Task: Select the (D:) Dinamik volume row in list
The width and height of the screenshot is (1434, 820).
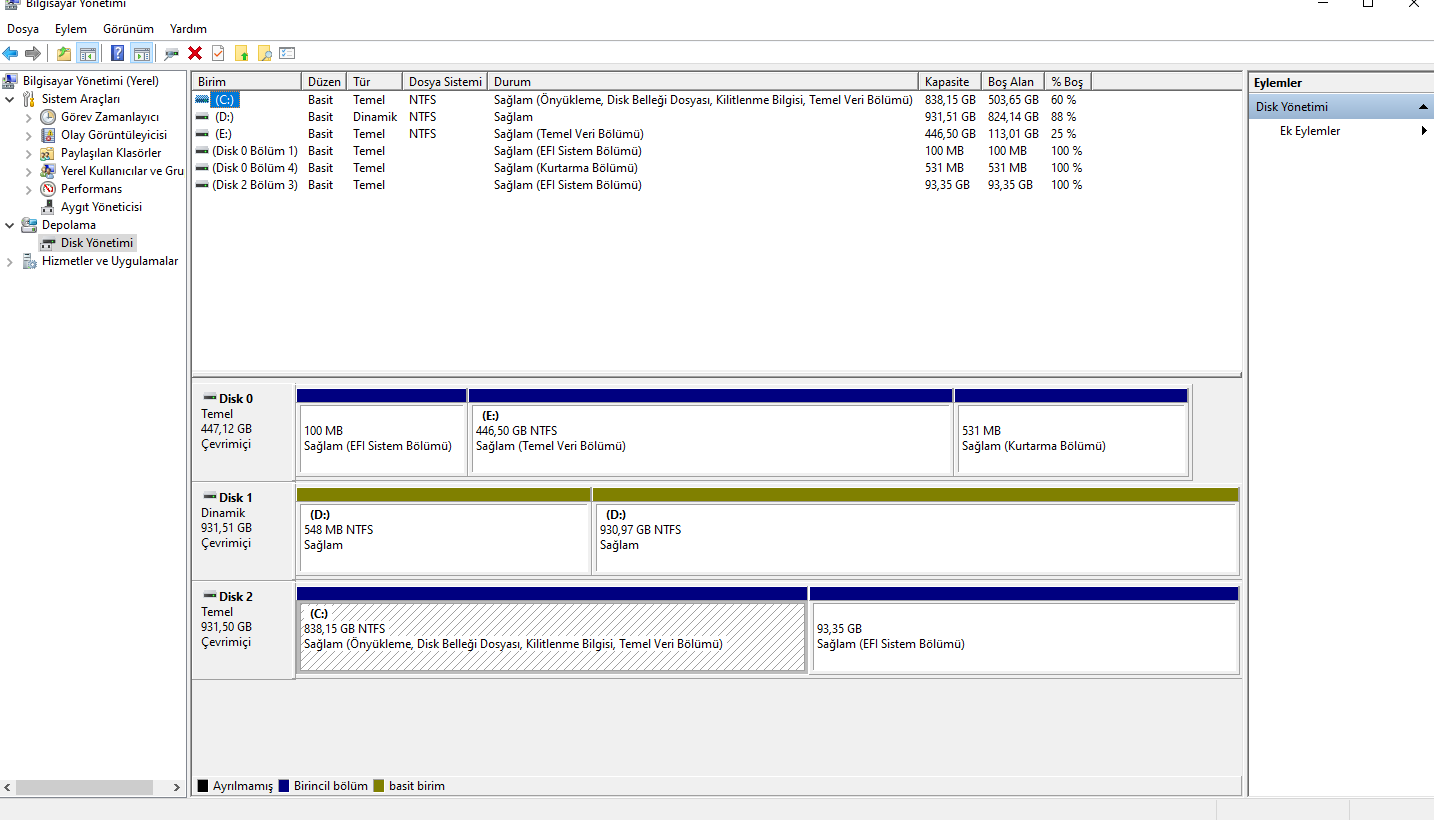Action: 640,117
